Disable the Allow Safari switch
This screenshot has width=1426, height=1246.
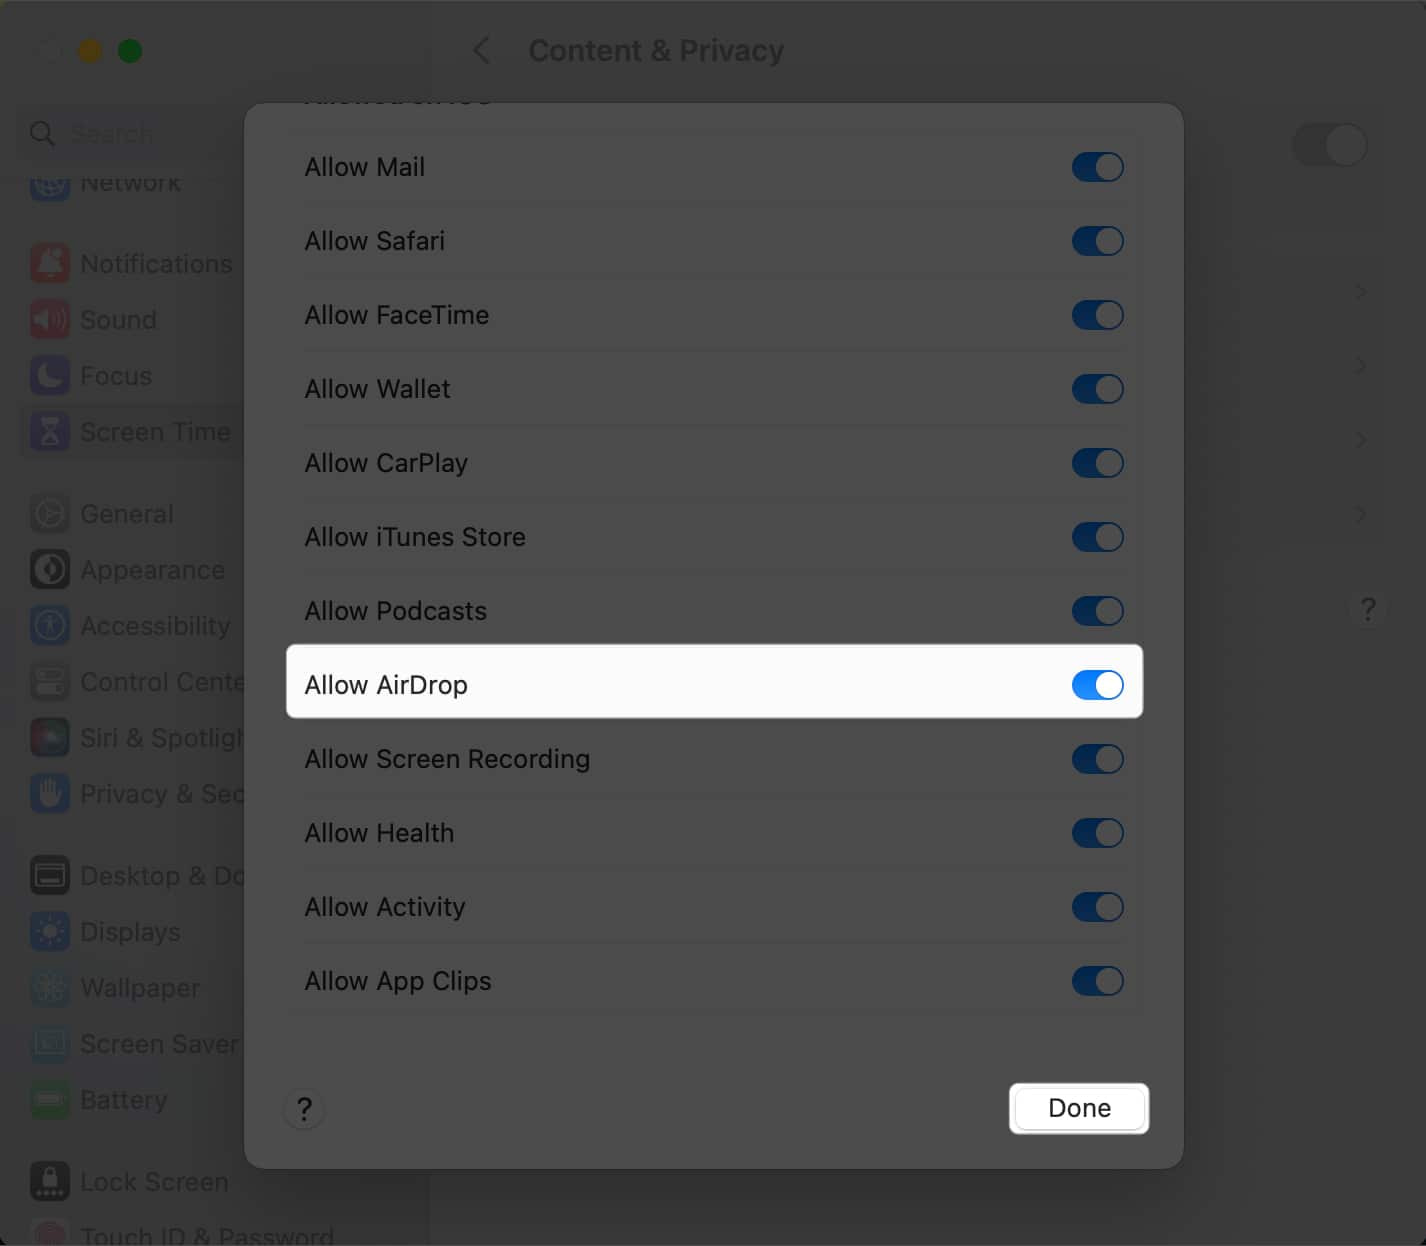(1097, 241)
